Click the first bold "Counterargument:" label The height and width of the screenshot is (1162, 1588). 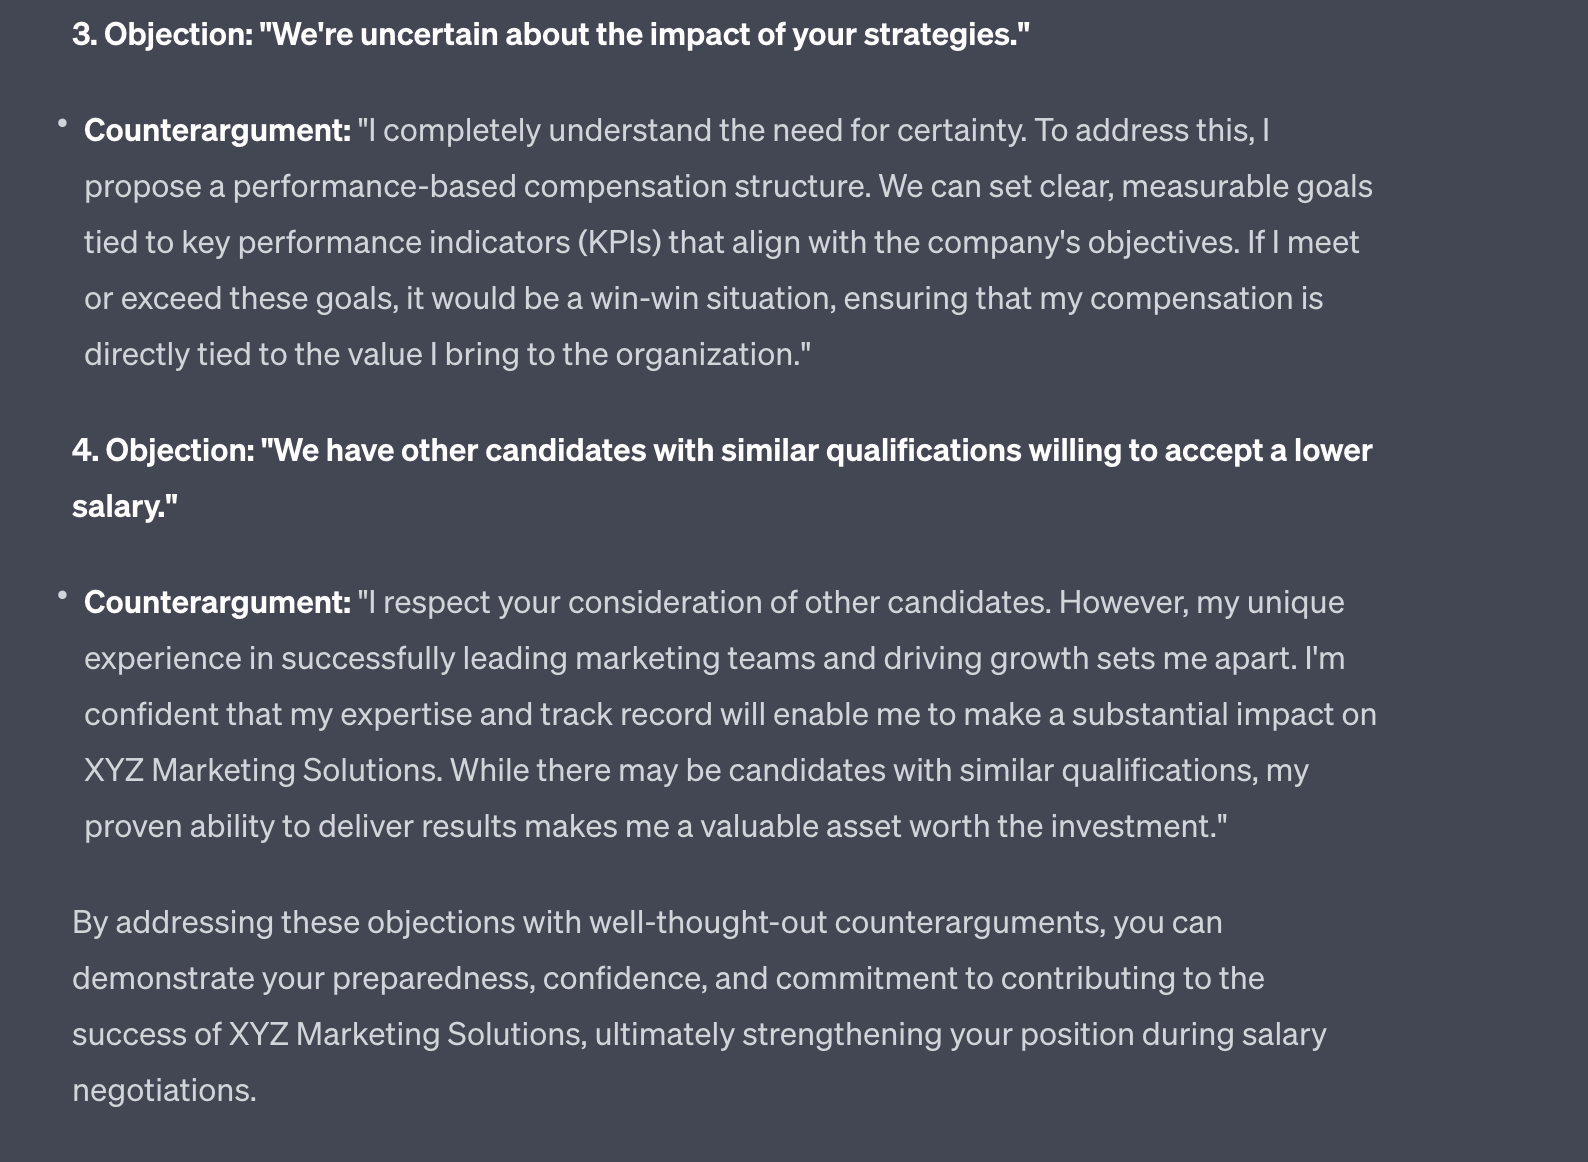point(217,131)
